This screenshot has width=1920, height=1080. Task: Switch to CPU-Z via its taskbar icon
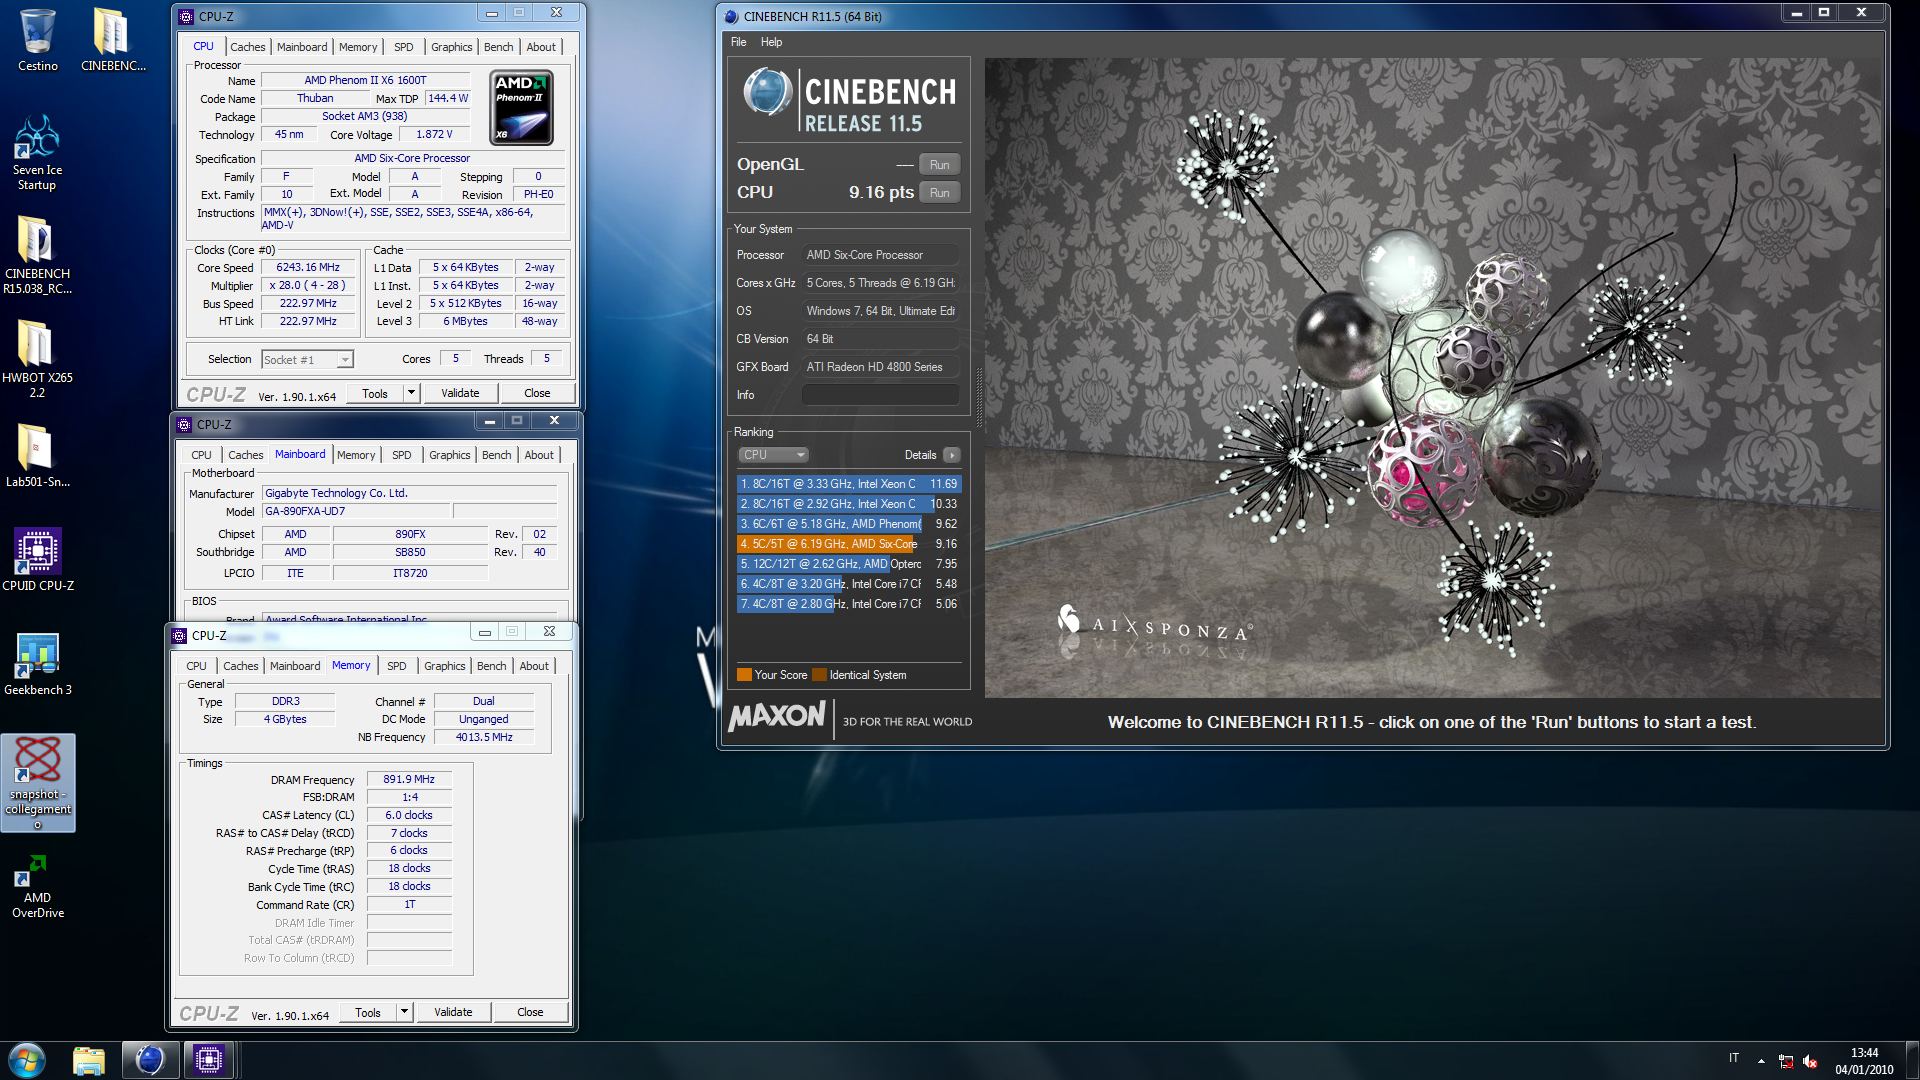point(209,1060)
